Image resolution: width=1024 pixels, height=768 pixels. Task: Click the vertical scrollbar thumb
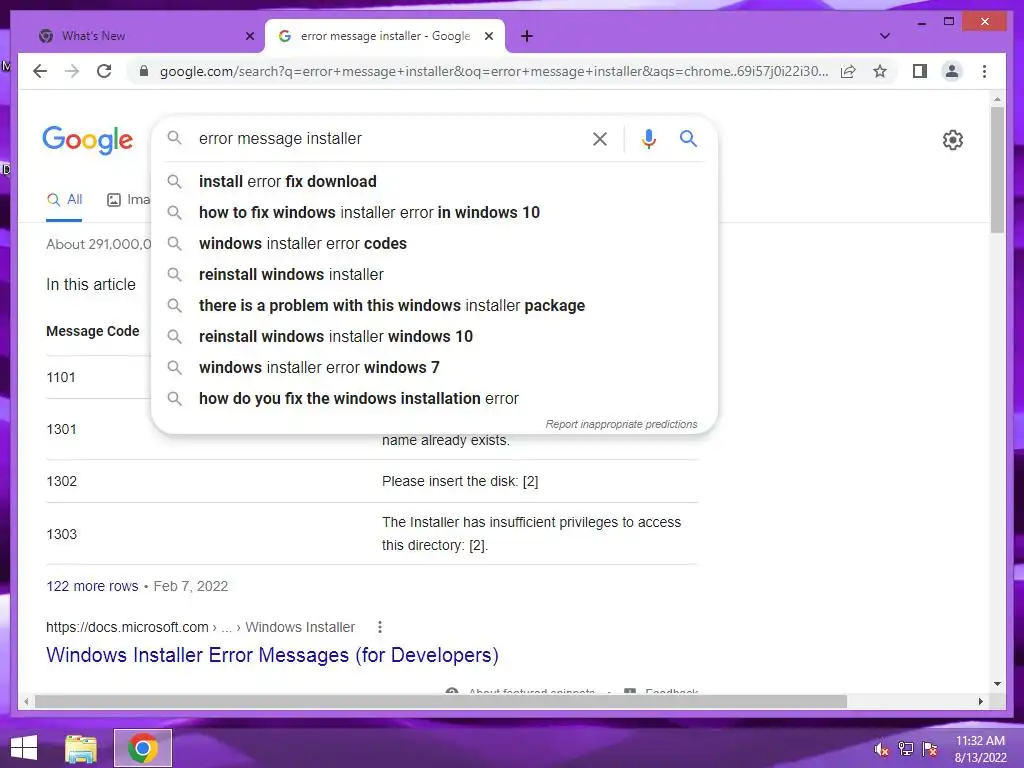click(x=997, y=170)
